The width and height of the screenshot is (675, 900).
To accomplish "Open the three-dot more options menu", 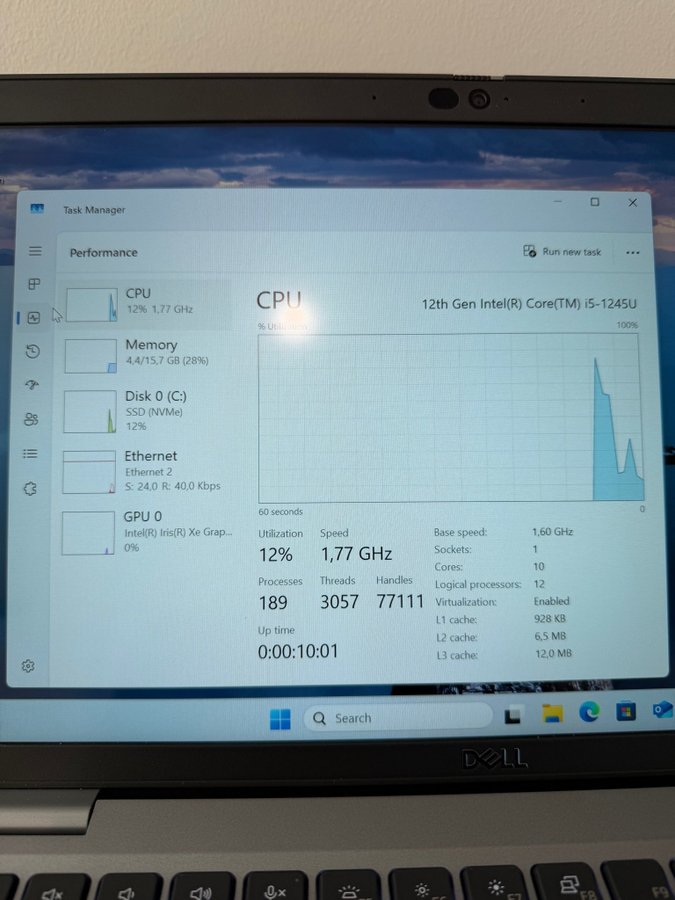I will point(632,253).
